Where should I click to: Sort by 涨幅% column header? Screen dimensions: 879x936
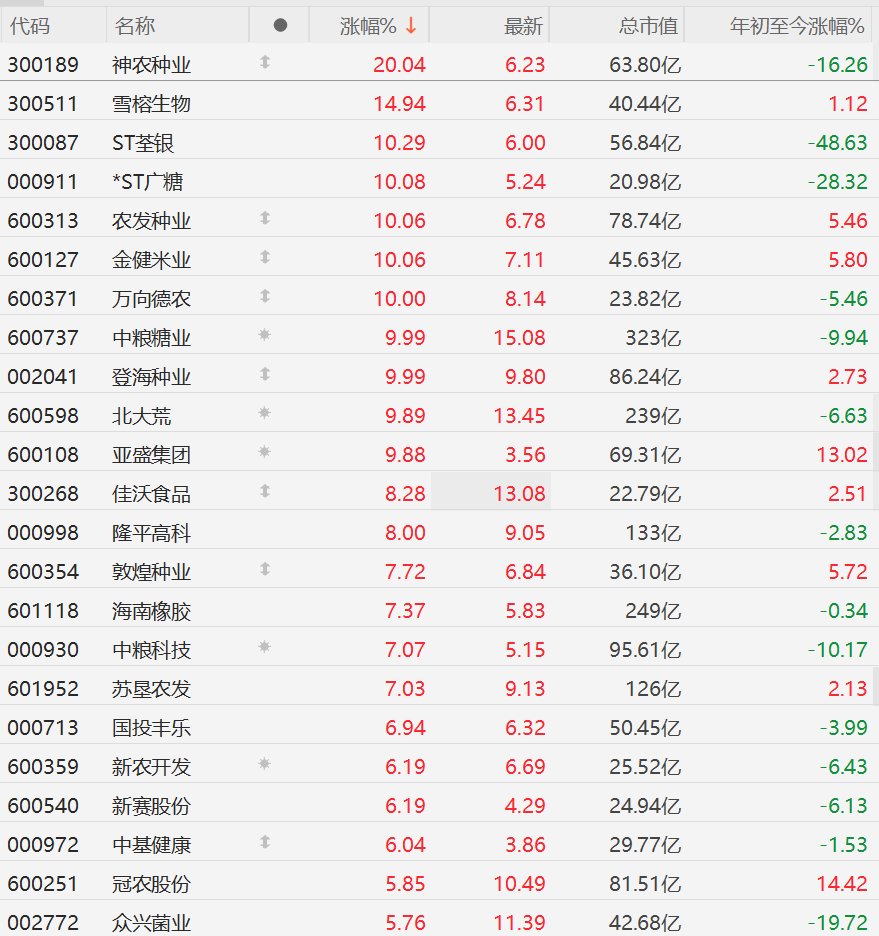(368, 26)
